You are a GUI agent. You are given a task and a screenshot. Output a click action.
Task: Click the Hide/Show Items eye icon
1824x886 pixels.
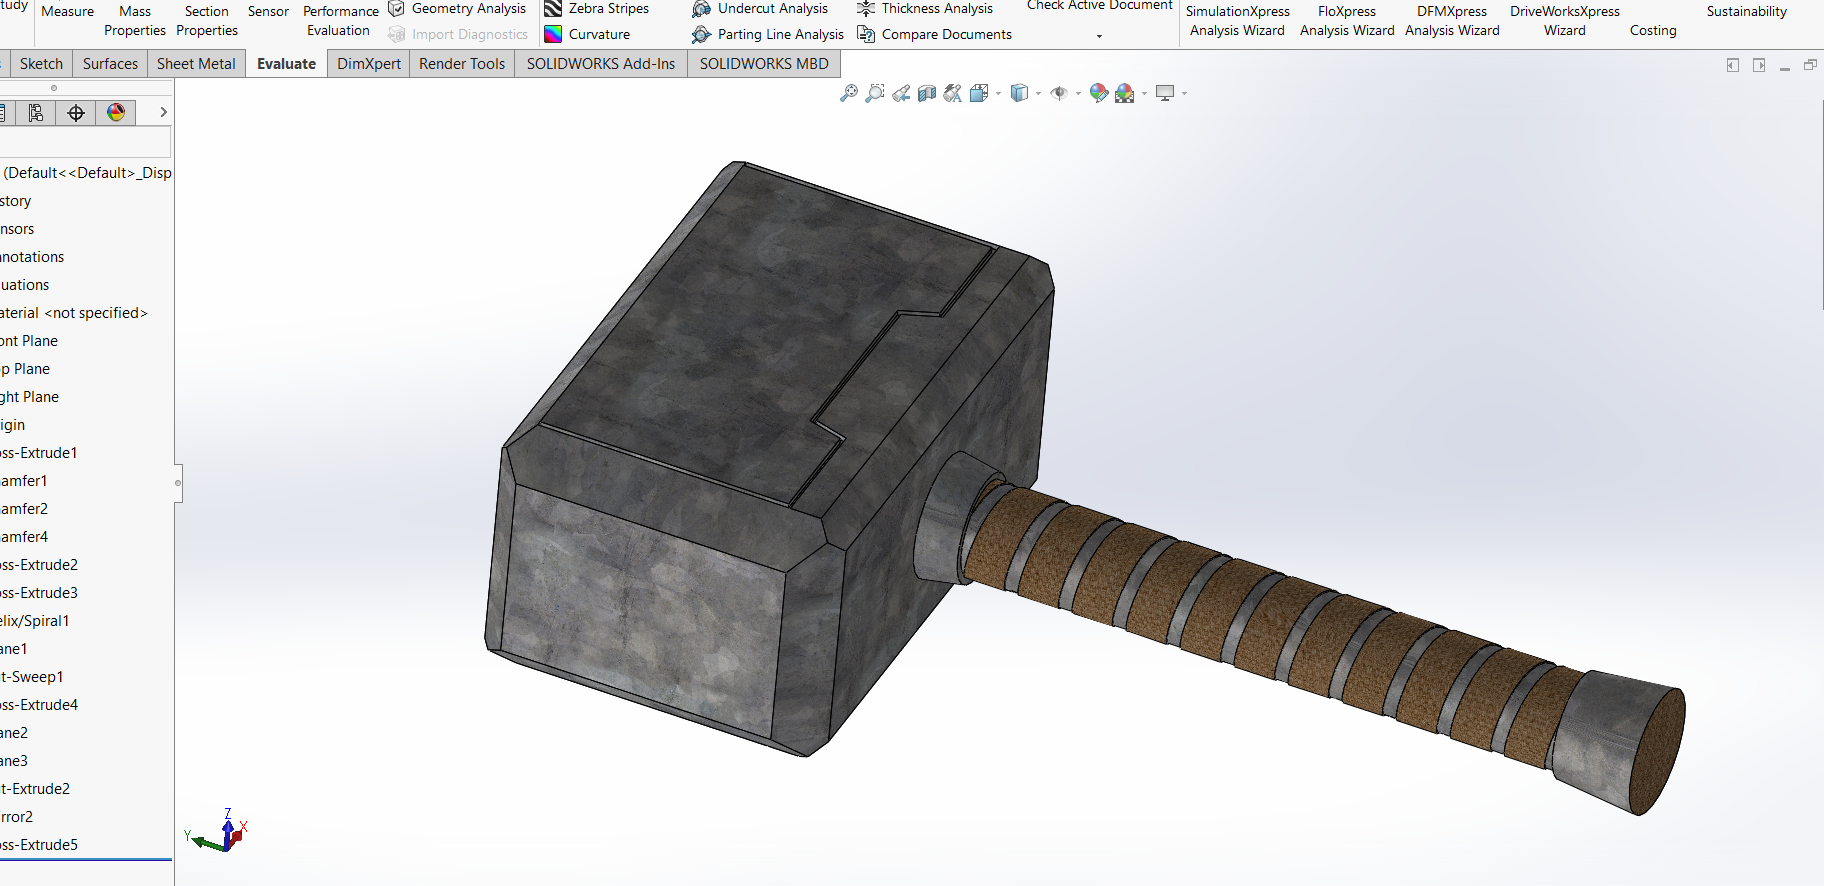pyautogui.click(x=1059, y=93)
